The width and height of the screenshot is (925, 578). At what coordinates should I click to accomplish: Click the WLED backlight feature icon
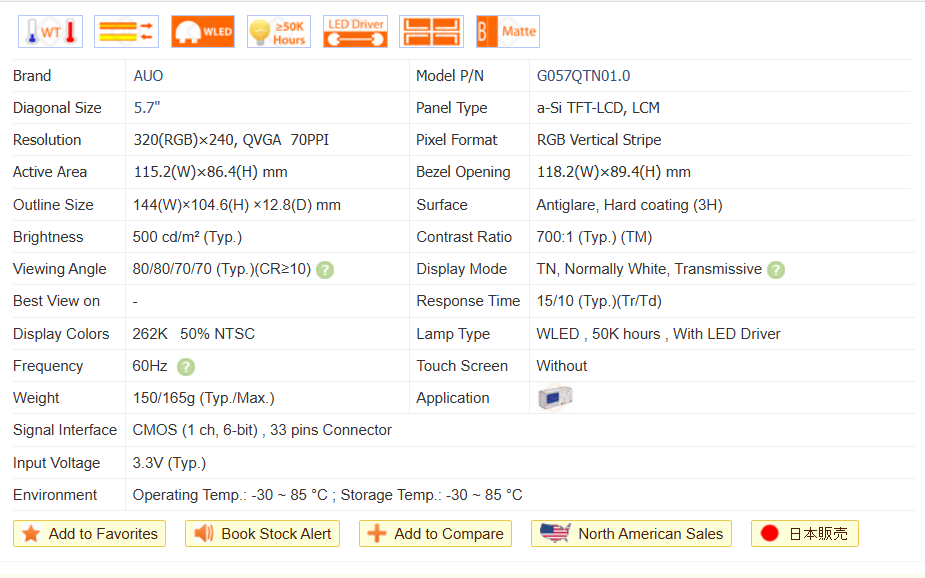click(x=202, y=32)
